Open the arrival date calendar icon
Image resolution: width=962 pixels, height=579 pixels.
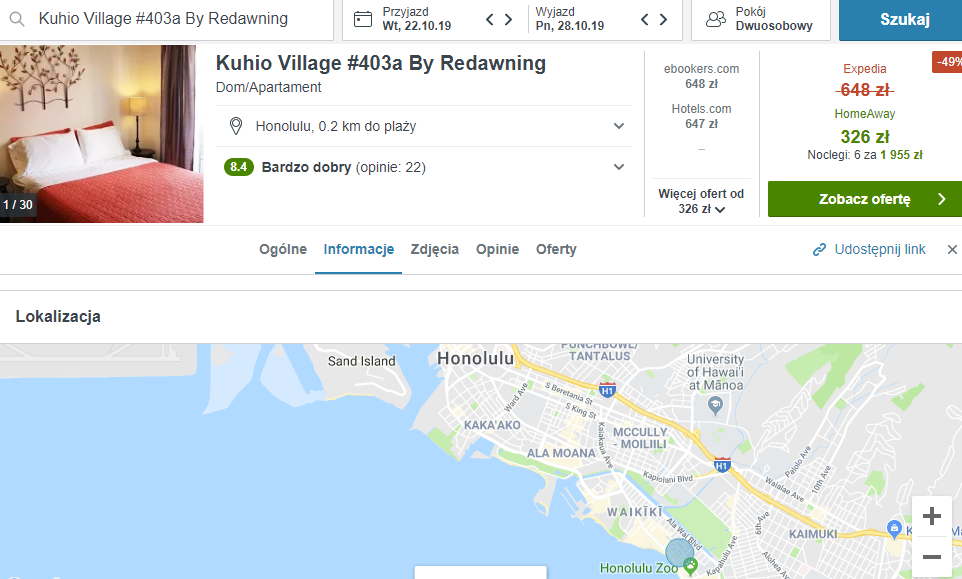[x=363, y=19]
